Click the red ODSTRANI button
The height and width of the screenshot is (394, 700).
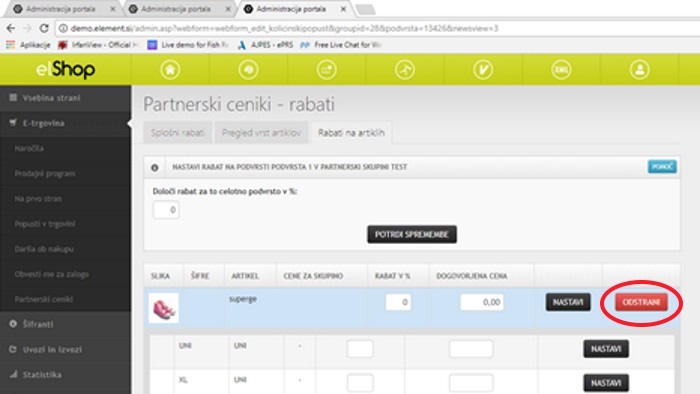[x=641, y=302]
